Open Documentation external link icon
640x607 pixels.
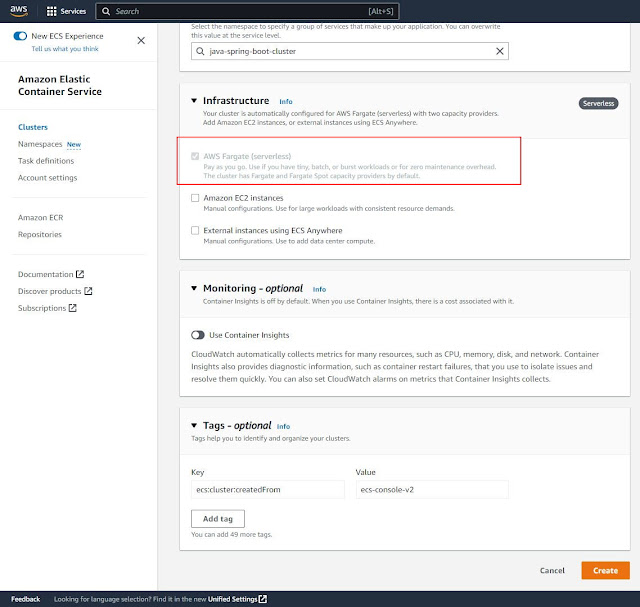click(80, 274)
